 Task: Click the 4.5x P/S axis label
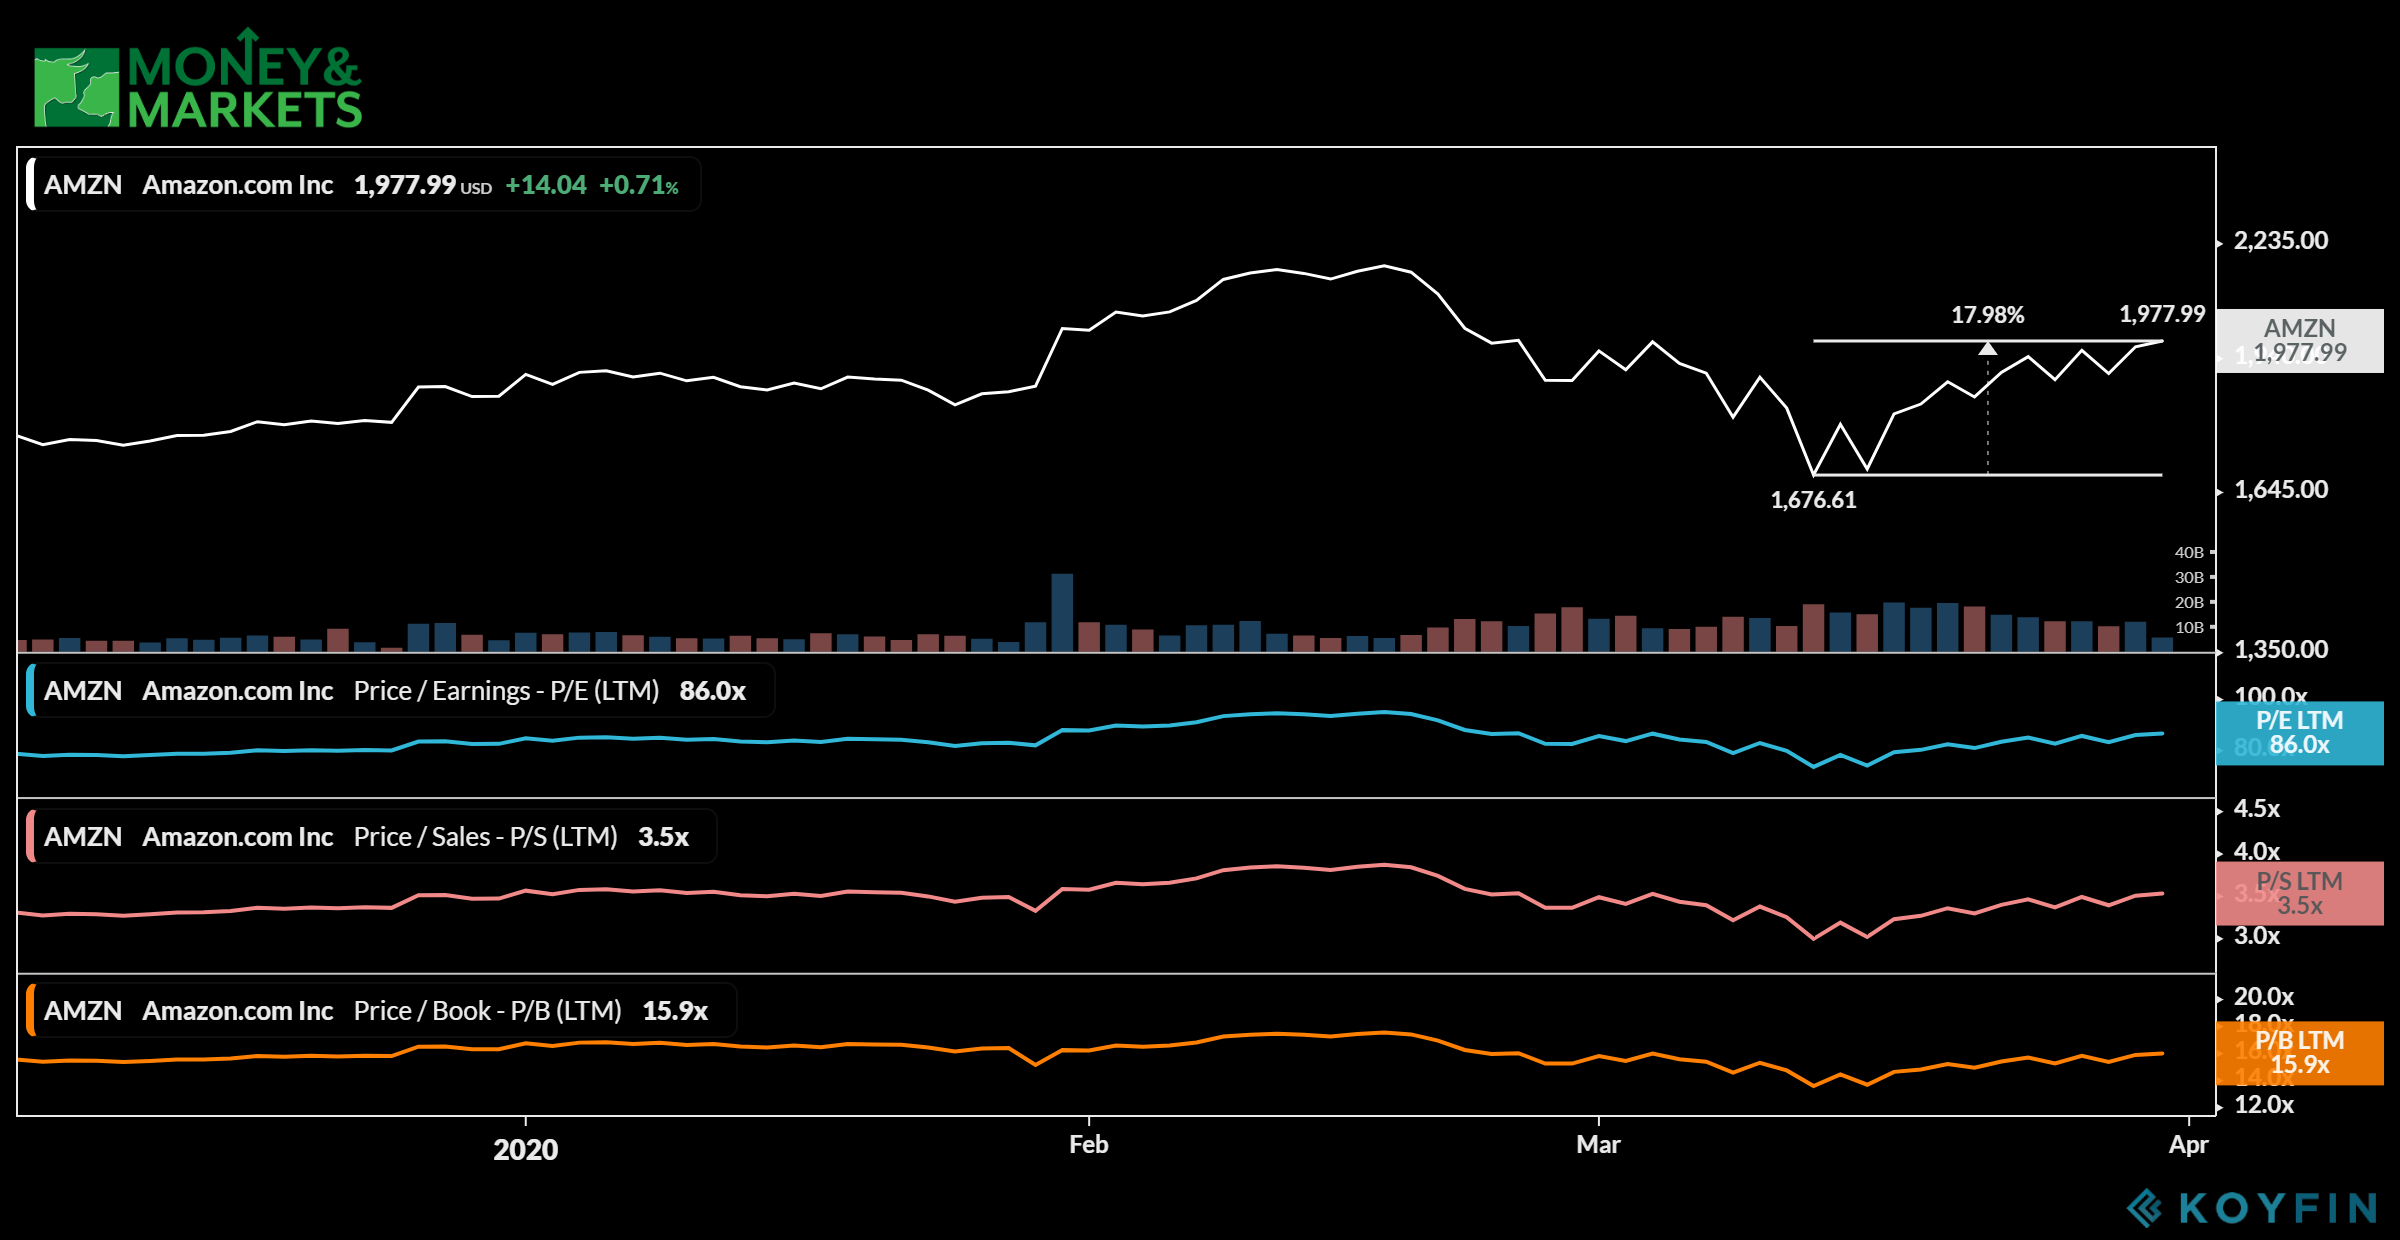pyautogui.click(x=2258, y=809)
